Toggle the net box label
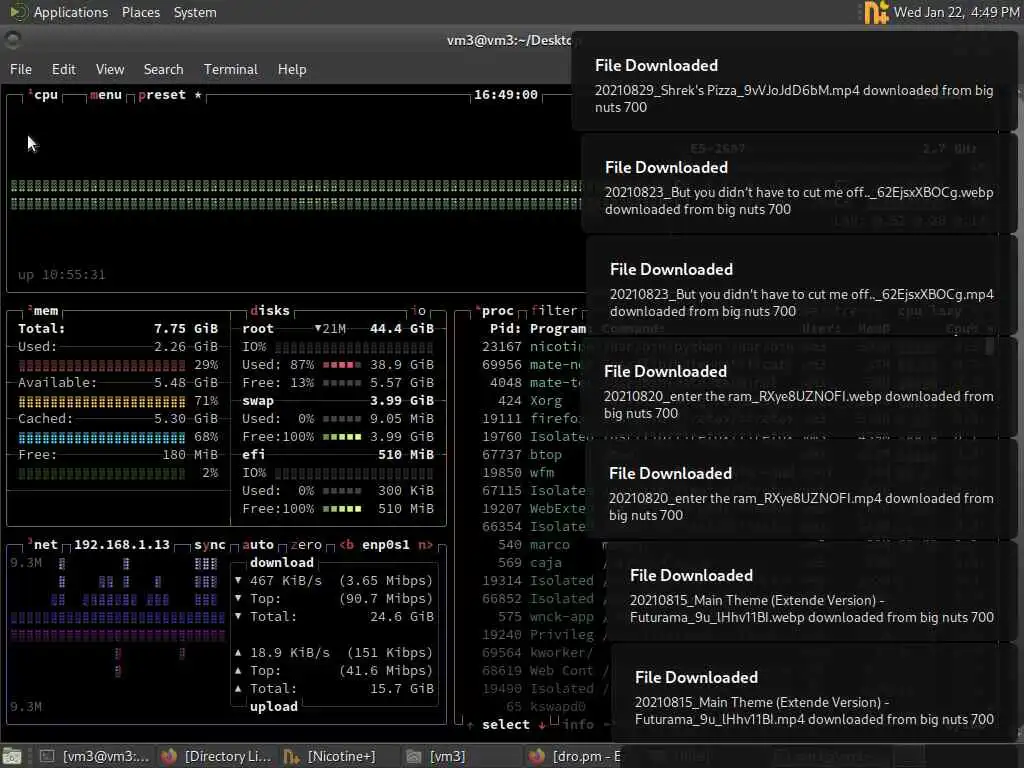Viewport: 1024px width, 768px height. pos(44,545)
